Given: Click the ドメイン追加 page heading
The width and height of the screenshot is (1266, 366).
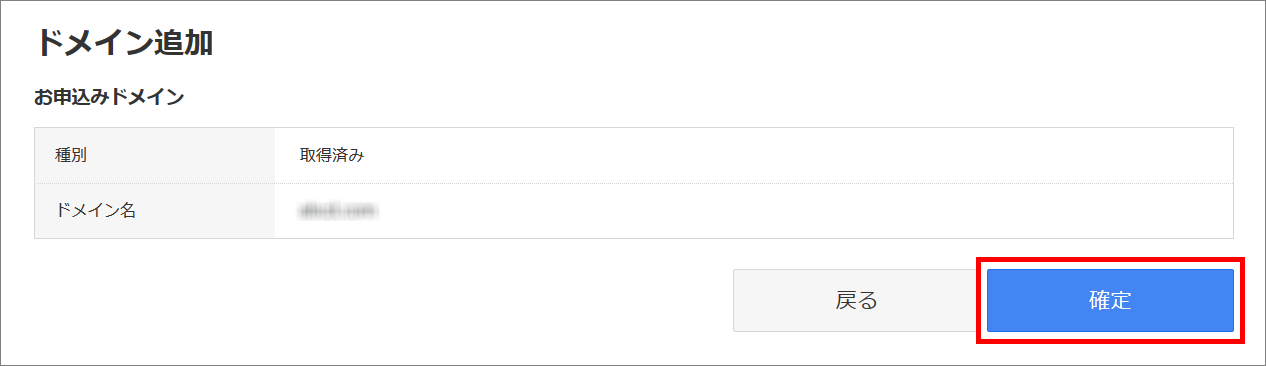Looking at the screenshot, I should click(x=125, y=42).
